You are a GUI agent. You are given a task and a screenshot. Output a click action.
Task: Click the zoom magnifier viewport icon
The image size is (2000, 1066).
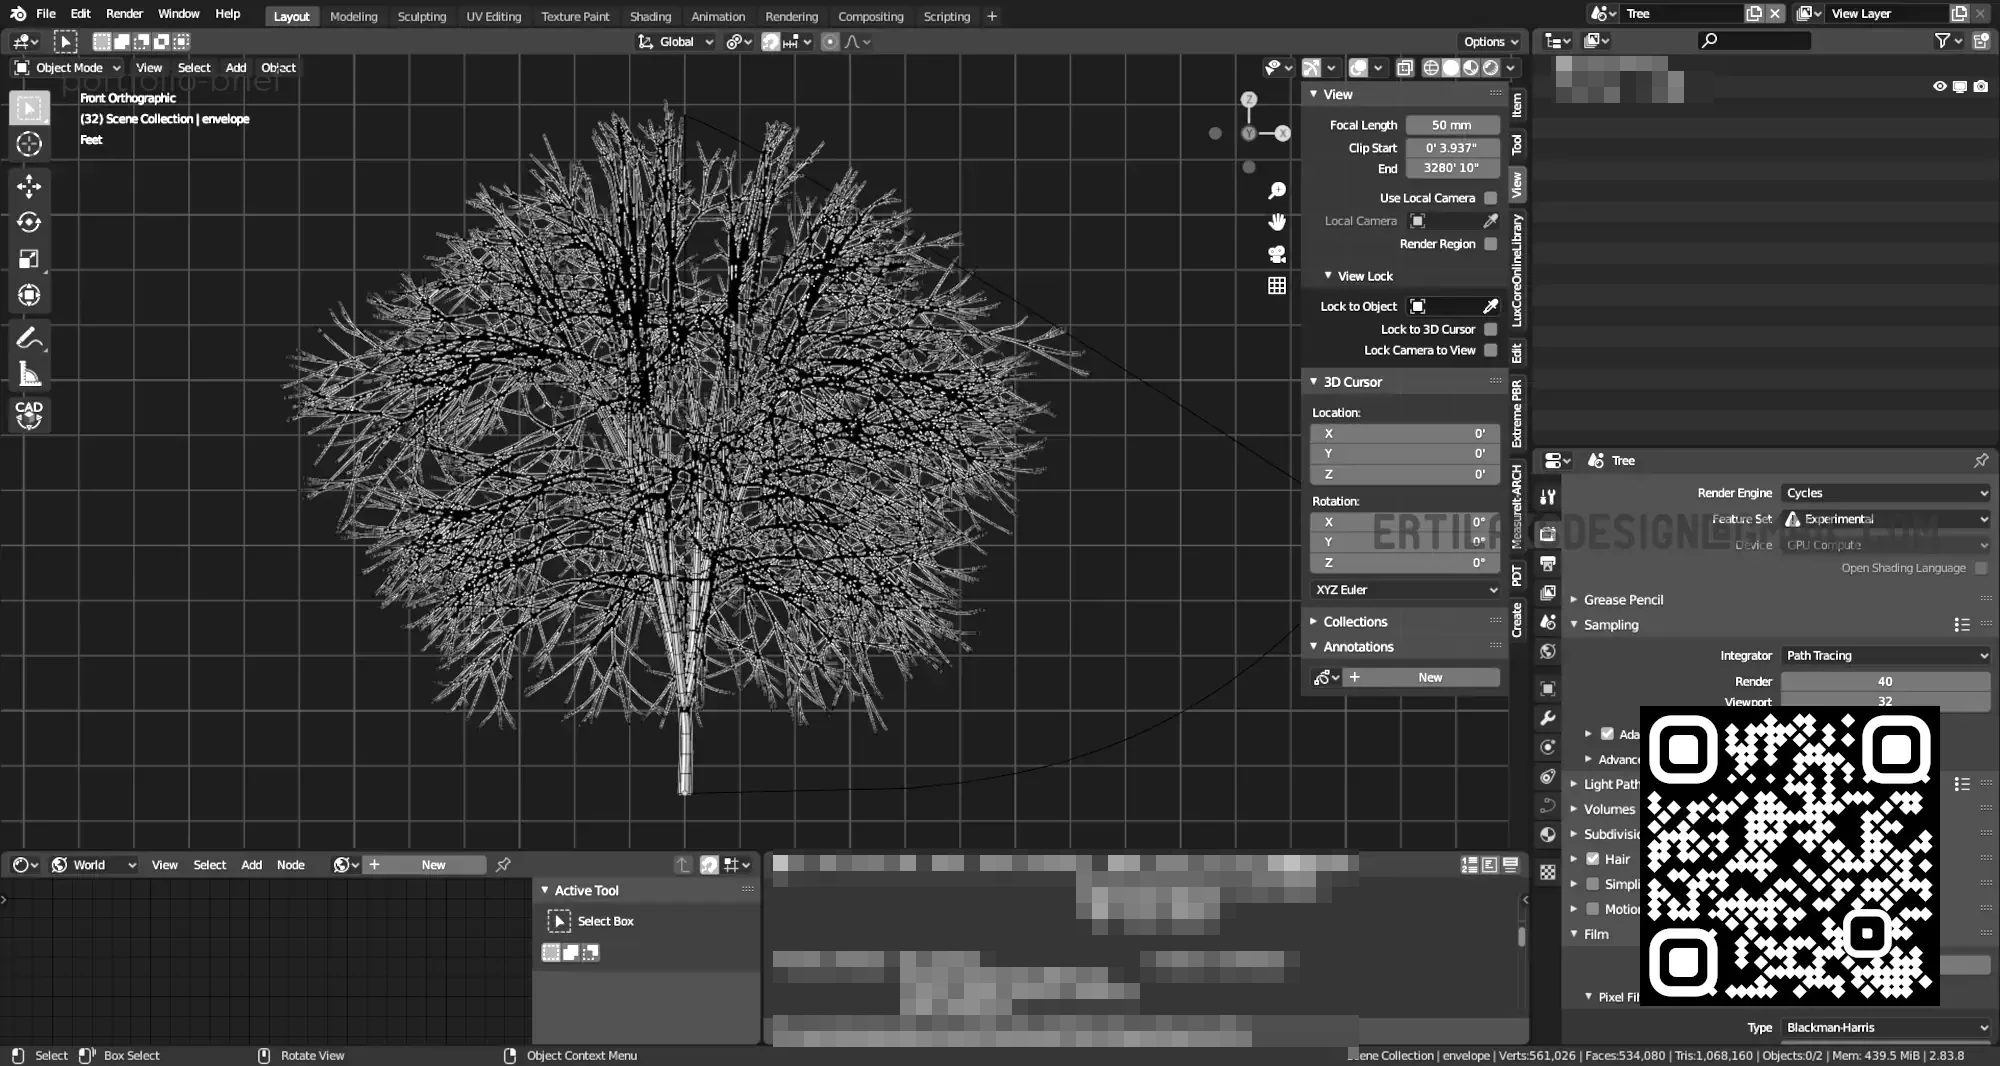[x=1277, y=190]
